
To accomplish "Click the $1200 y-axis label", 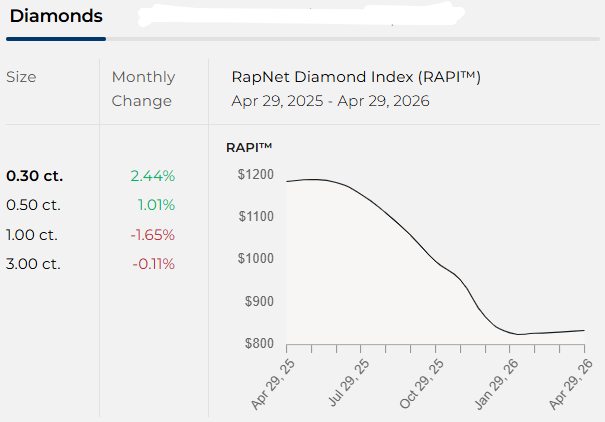I will [255, 175].
